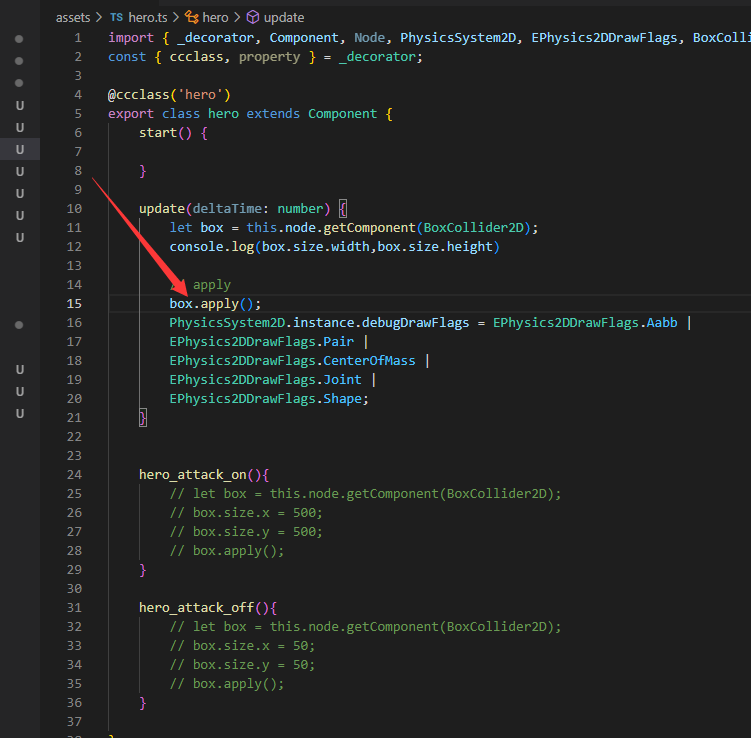The image size is (751, 738).
Task: Click 'ccclass' in the const declaration
Action: (x=196, y=57)
